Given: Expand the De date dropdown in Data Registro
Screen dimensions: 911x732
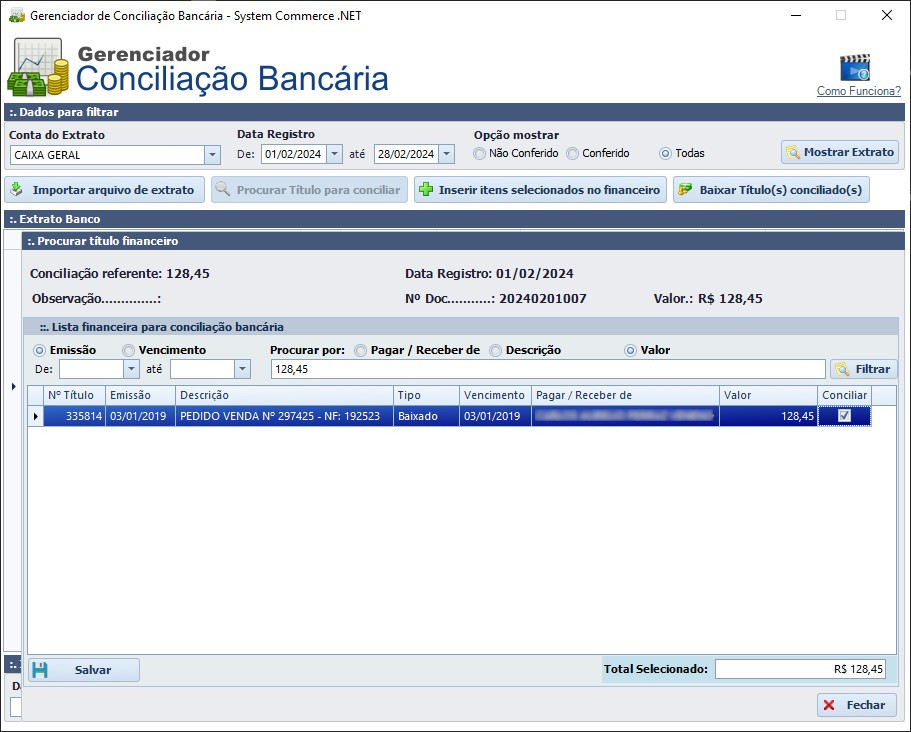Looking at the screenshot, I should point(334,156).
